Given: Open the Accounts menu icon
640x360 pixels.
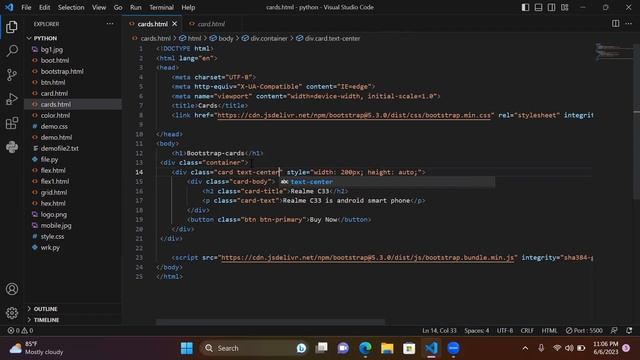Looking at the screenshot, I should coord(12,289).
